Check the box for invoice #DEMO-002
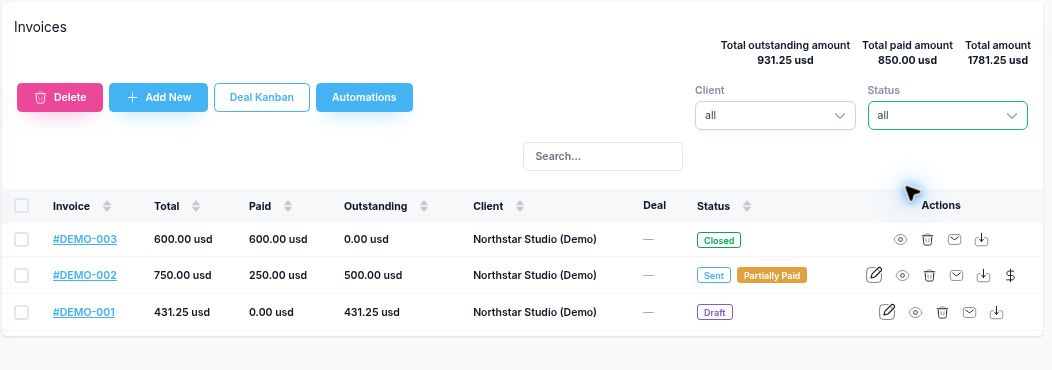This screenshot has height=370, width=1052. [x=21, y=275]
